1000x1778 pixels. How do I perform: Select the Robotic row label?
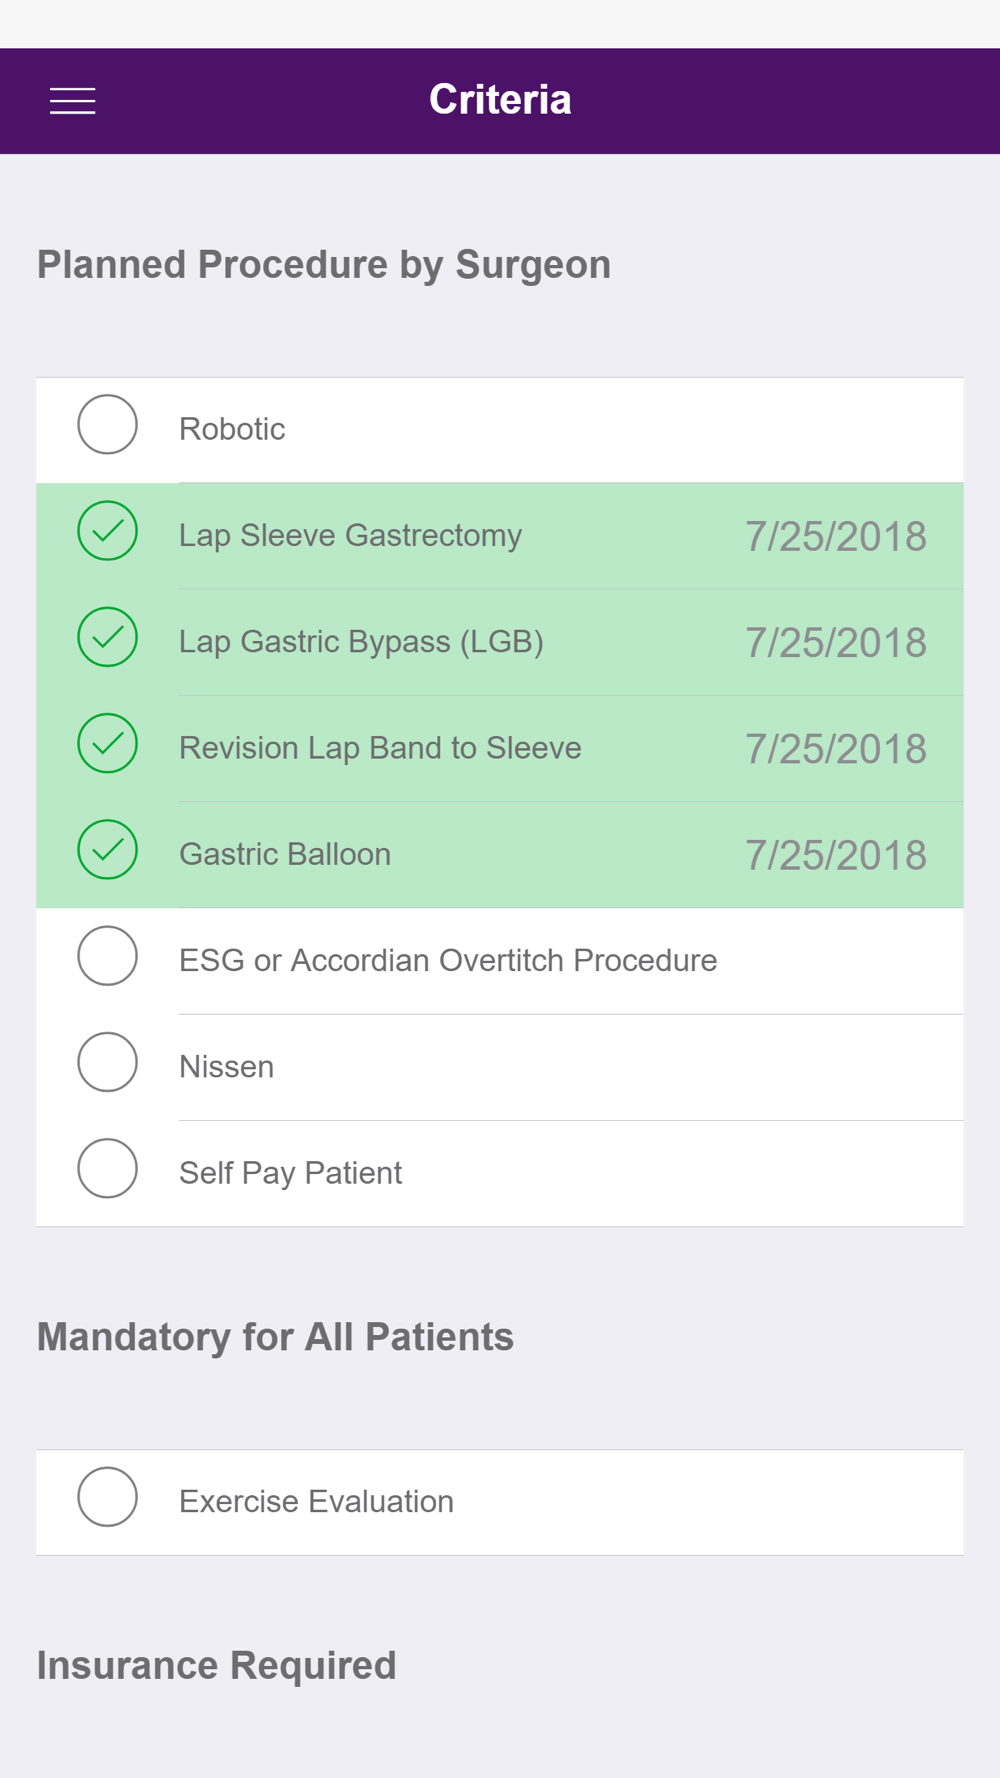pos(232,429)
